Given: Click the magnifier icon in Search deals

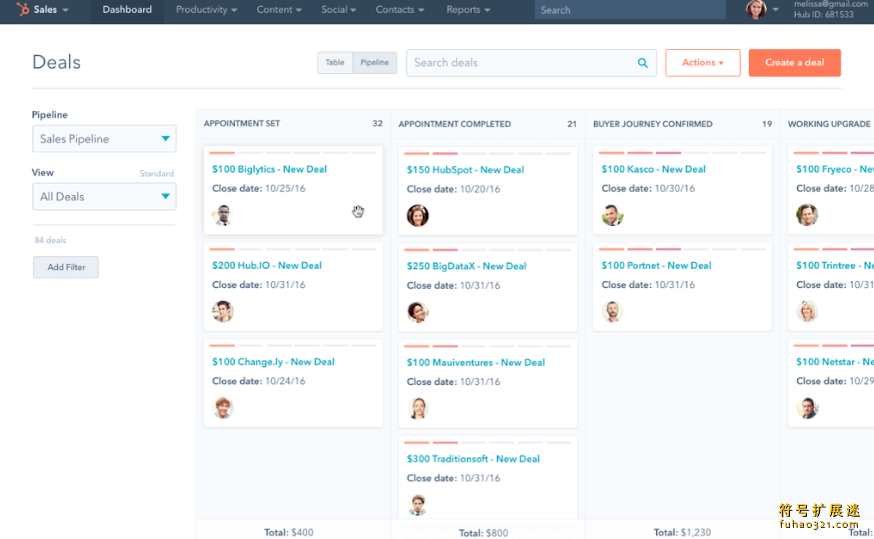Looking at the screenshot, I should [x=643, y=63].
